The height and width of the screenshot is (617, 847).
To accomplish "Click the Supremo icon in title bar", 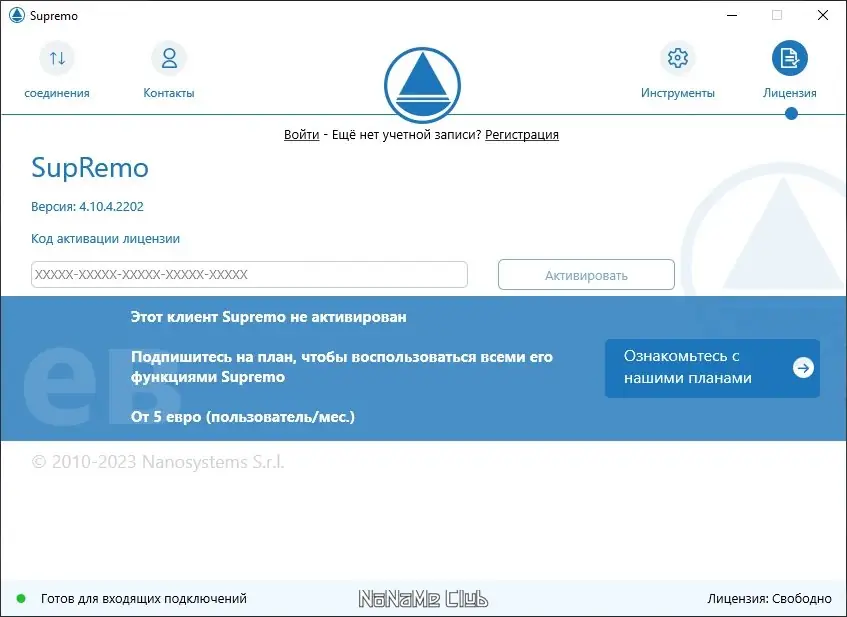I will pyautogui.click(x=17, y=15).
